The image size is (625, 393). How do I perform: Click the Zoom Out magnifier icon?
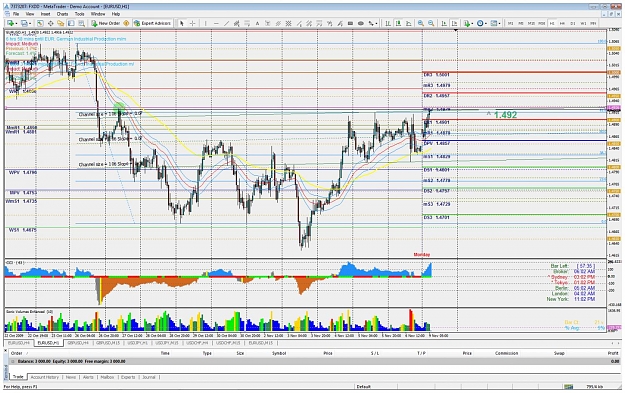tap(431, 23)
